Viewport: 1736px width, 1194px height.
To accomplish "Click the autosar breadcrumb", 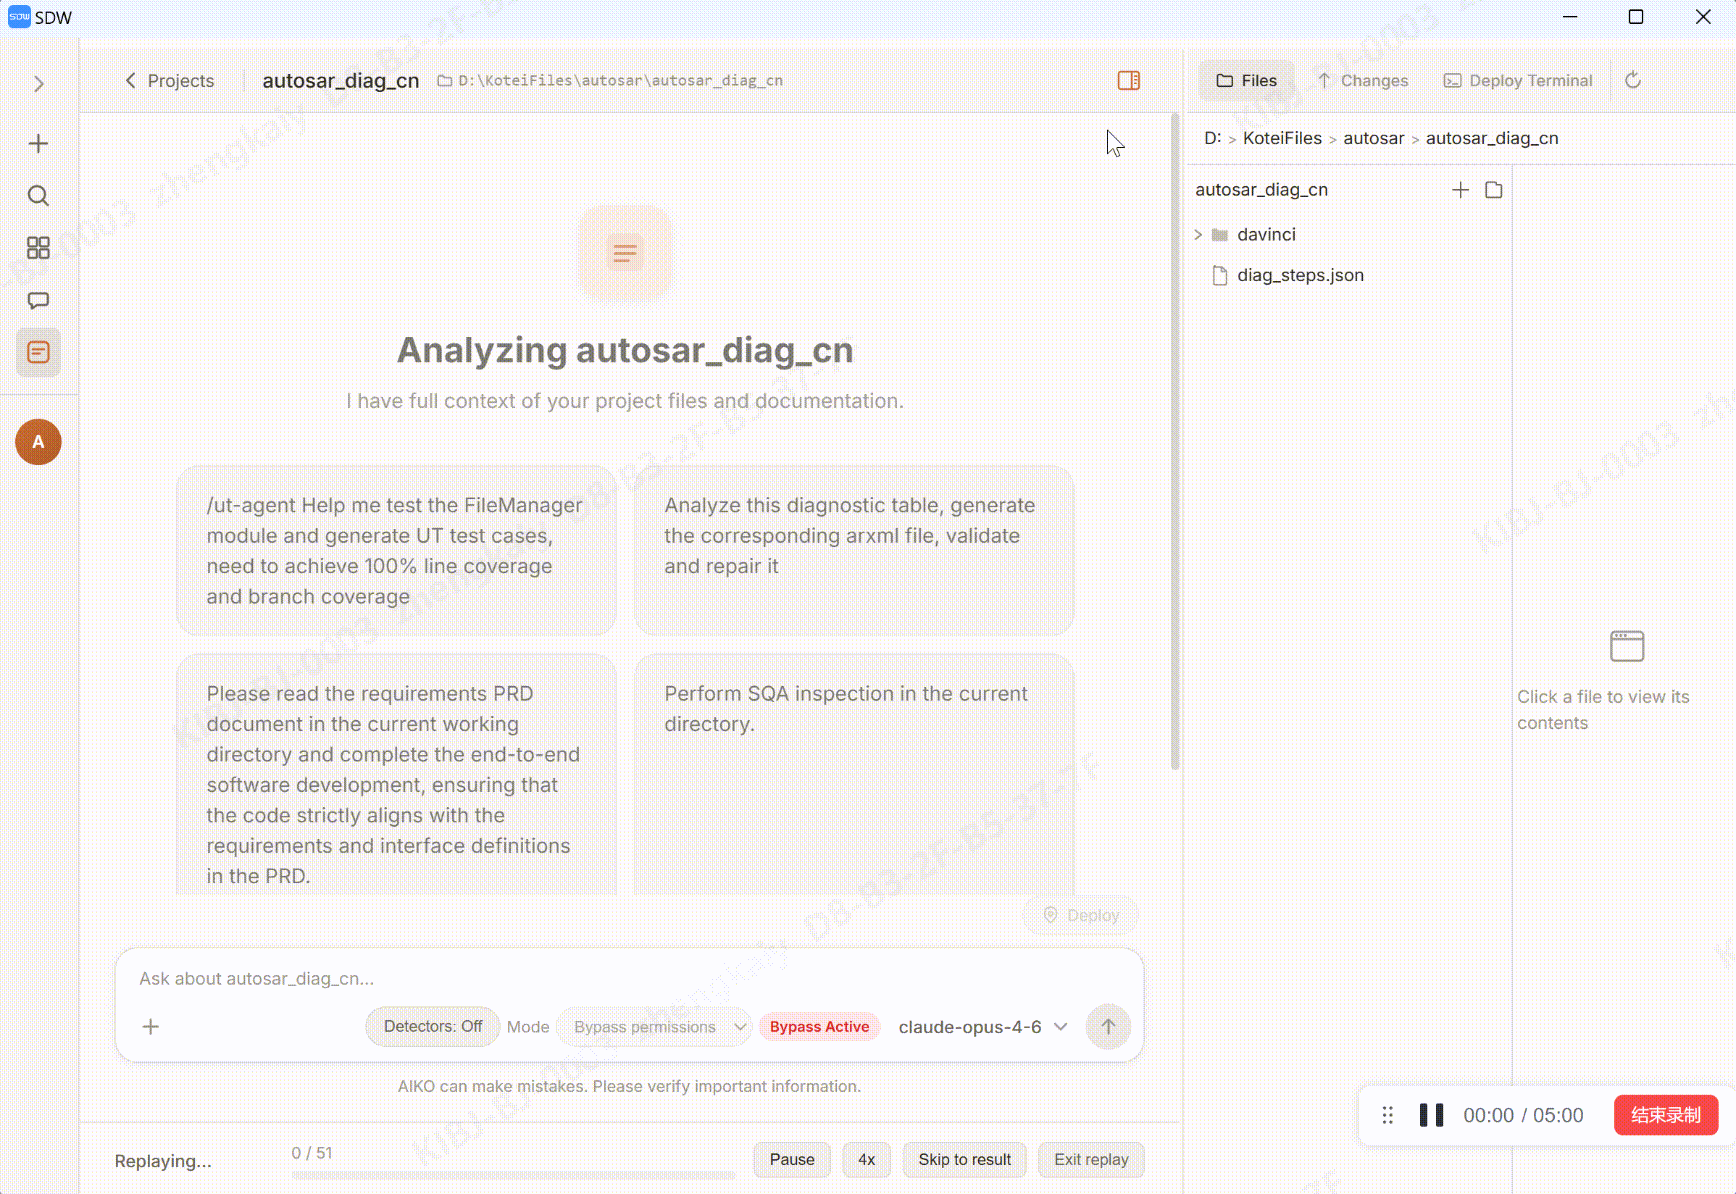I will tap(1373, 138).
